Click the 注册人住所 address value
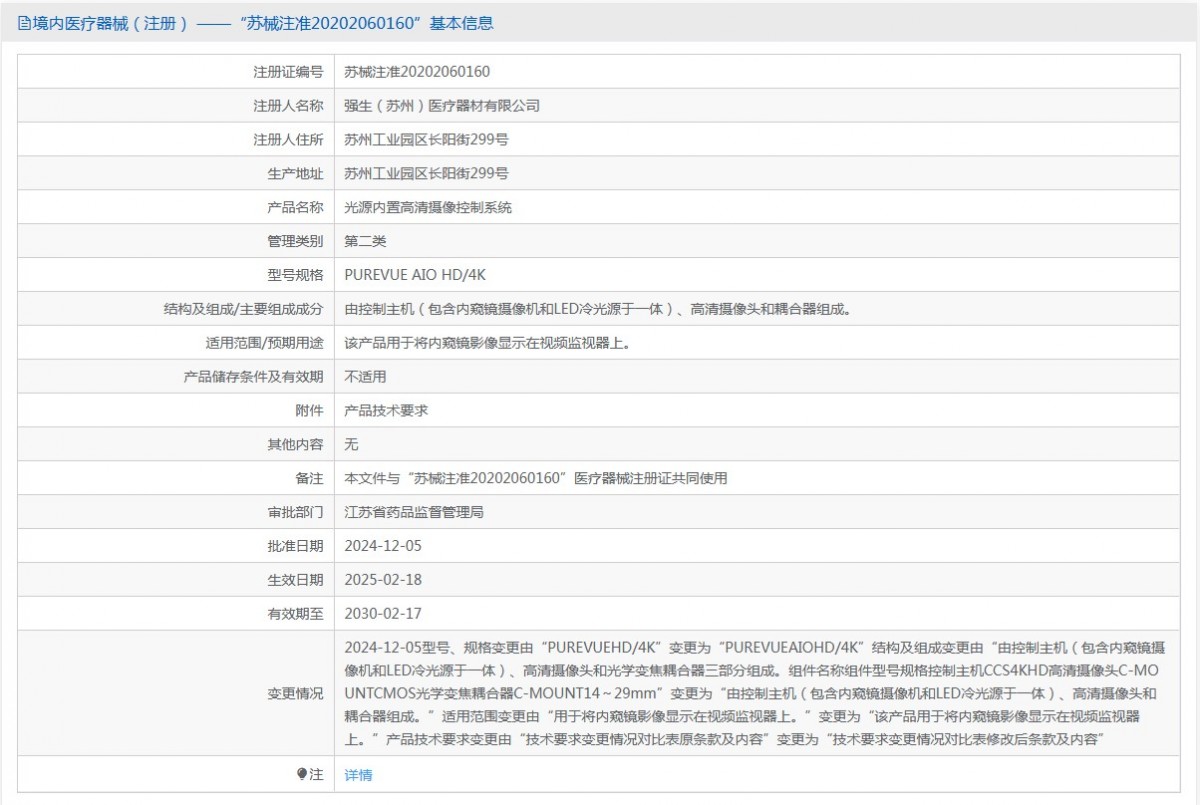 (427, 140)
